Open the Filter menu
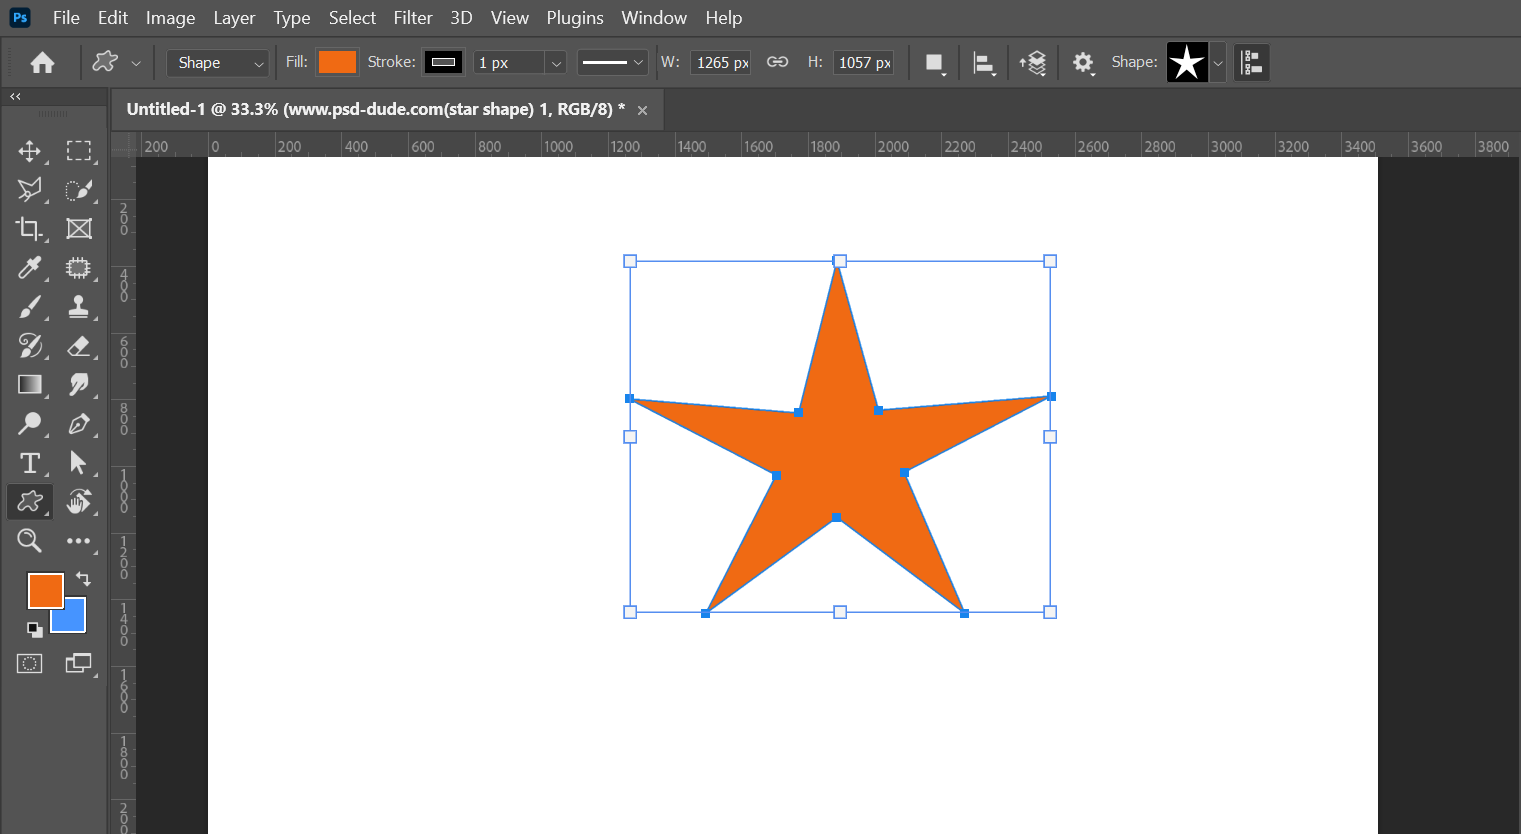 tap(412, 18)
